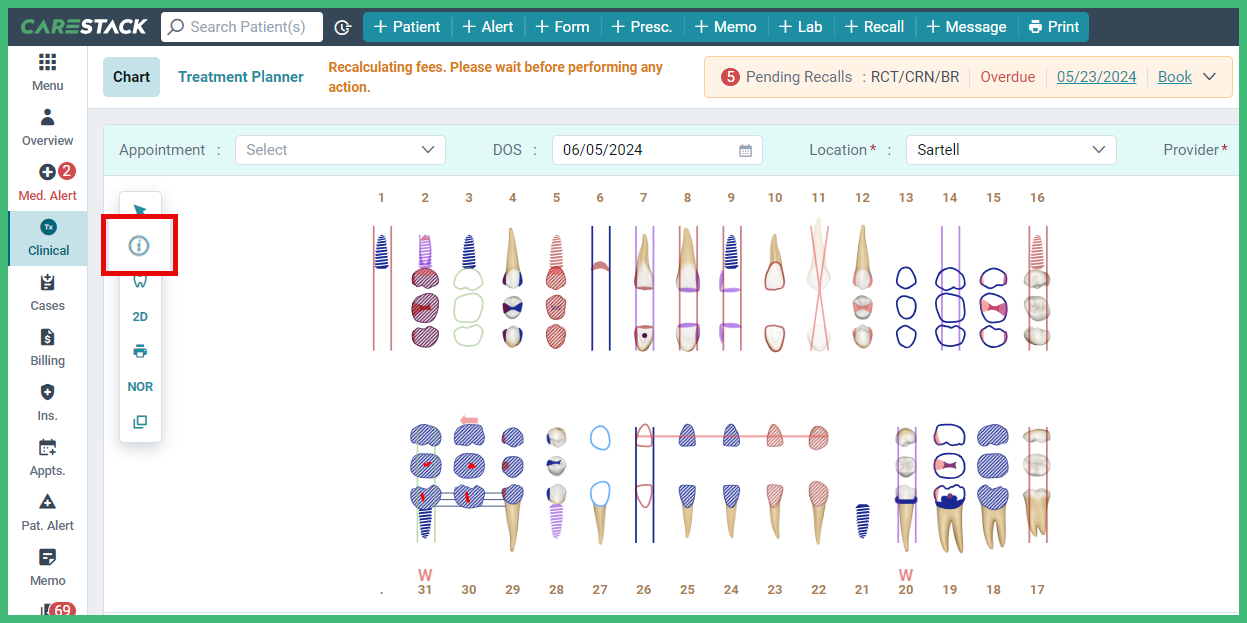Open Appts. from the left sidebar

click(46, 459)
